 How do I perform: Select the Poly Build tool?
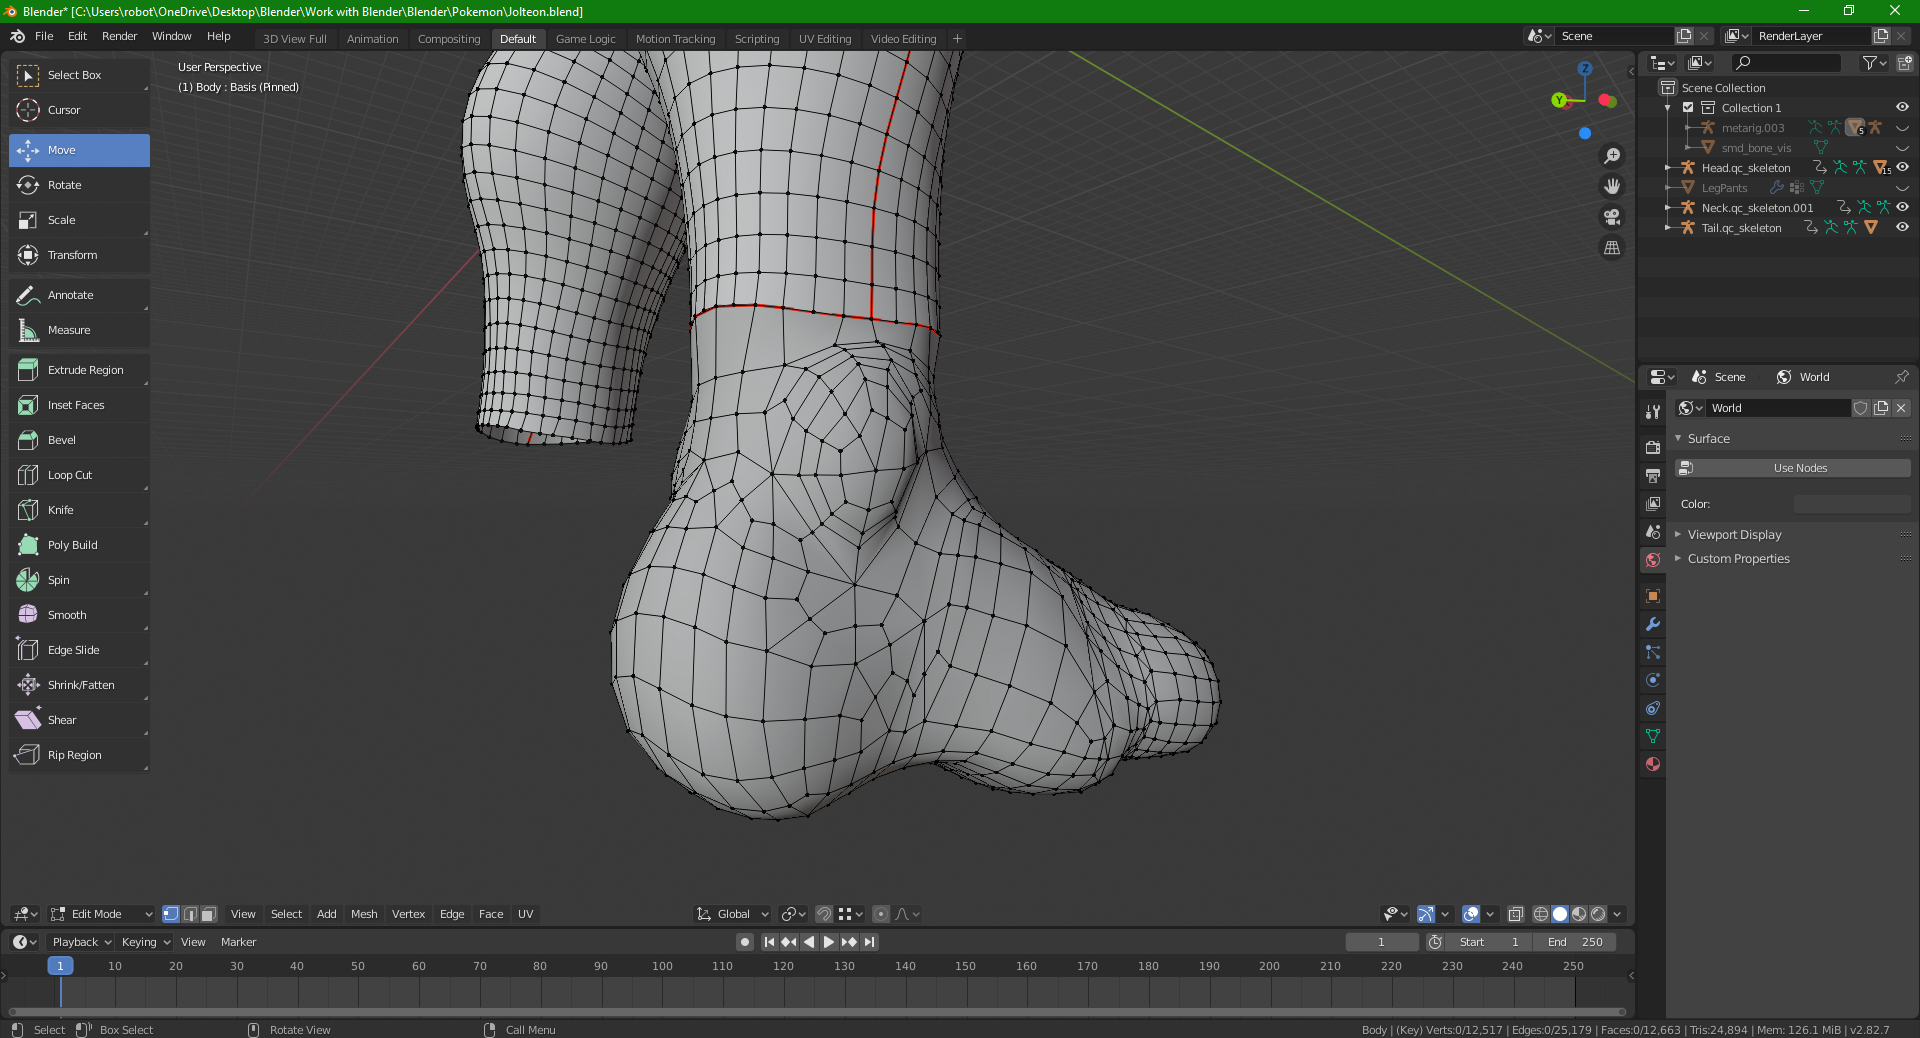79,545
